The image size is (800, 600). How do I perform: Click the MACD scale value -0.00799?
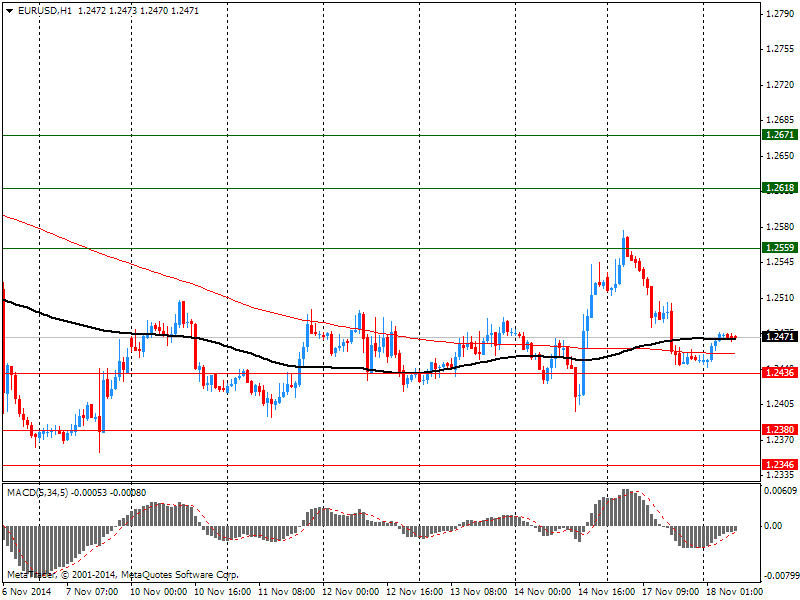[x=781, y=576]
